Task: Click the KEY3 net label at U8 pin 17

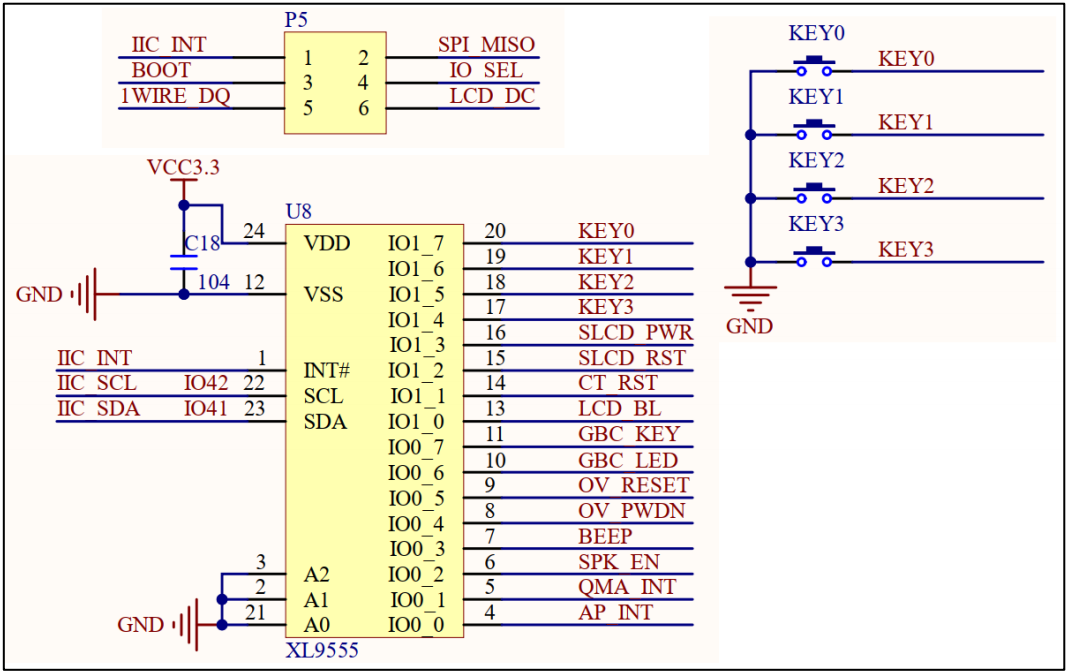Action: [606, 307]
